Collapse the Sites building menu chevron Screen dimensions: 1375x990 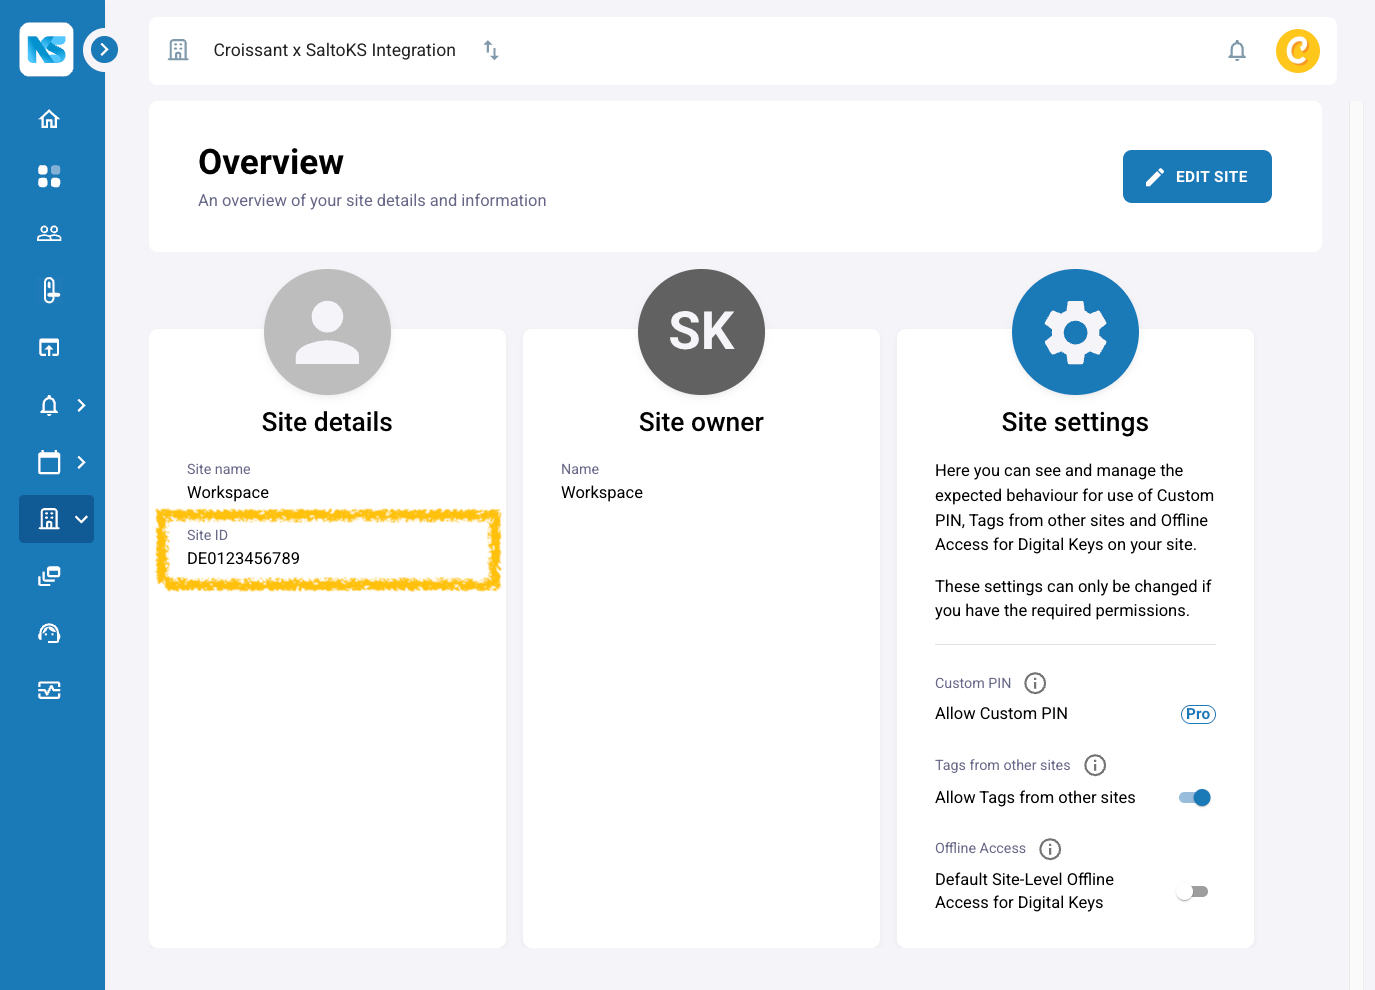coord(80,519)
